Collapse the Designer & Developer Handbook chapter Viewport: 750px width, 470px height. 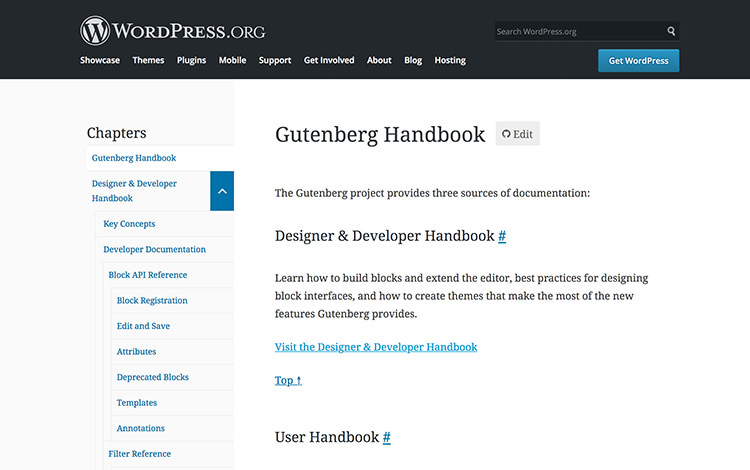click(x=222, y=191)
